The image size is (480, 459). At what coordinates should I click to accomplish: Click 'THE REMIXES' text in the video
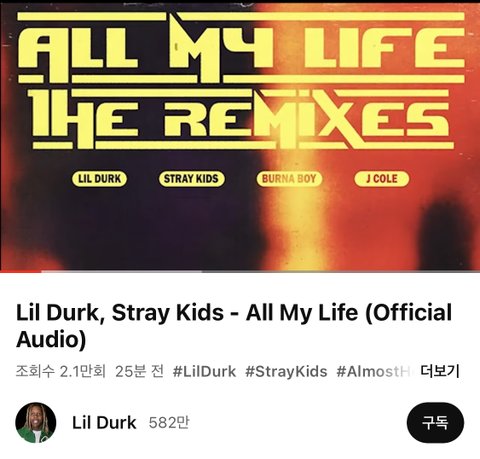(241, 119)
